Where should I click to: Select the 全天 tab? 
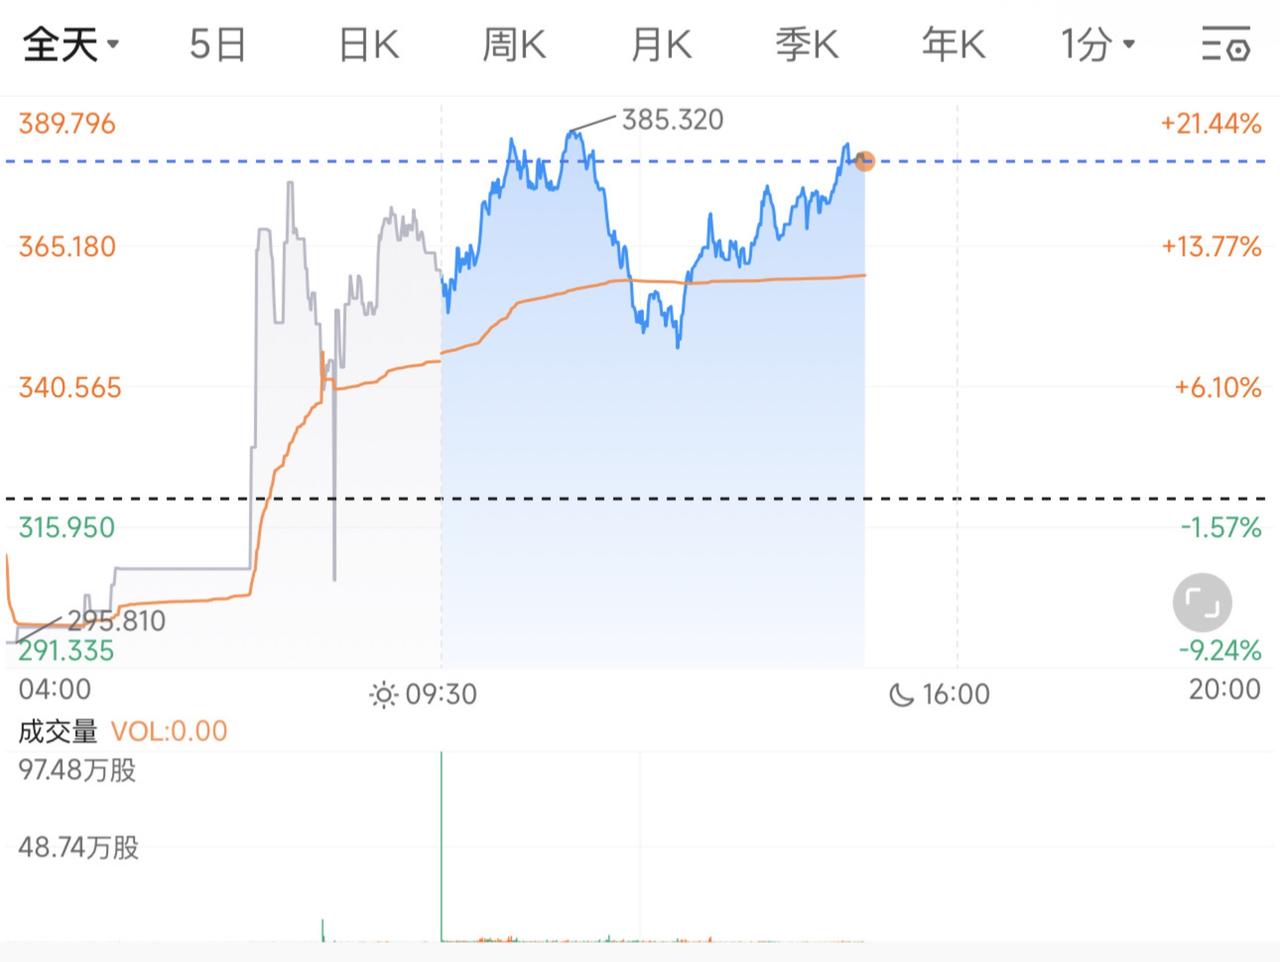pos(58,44)
